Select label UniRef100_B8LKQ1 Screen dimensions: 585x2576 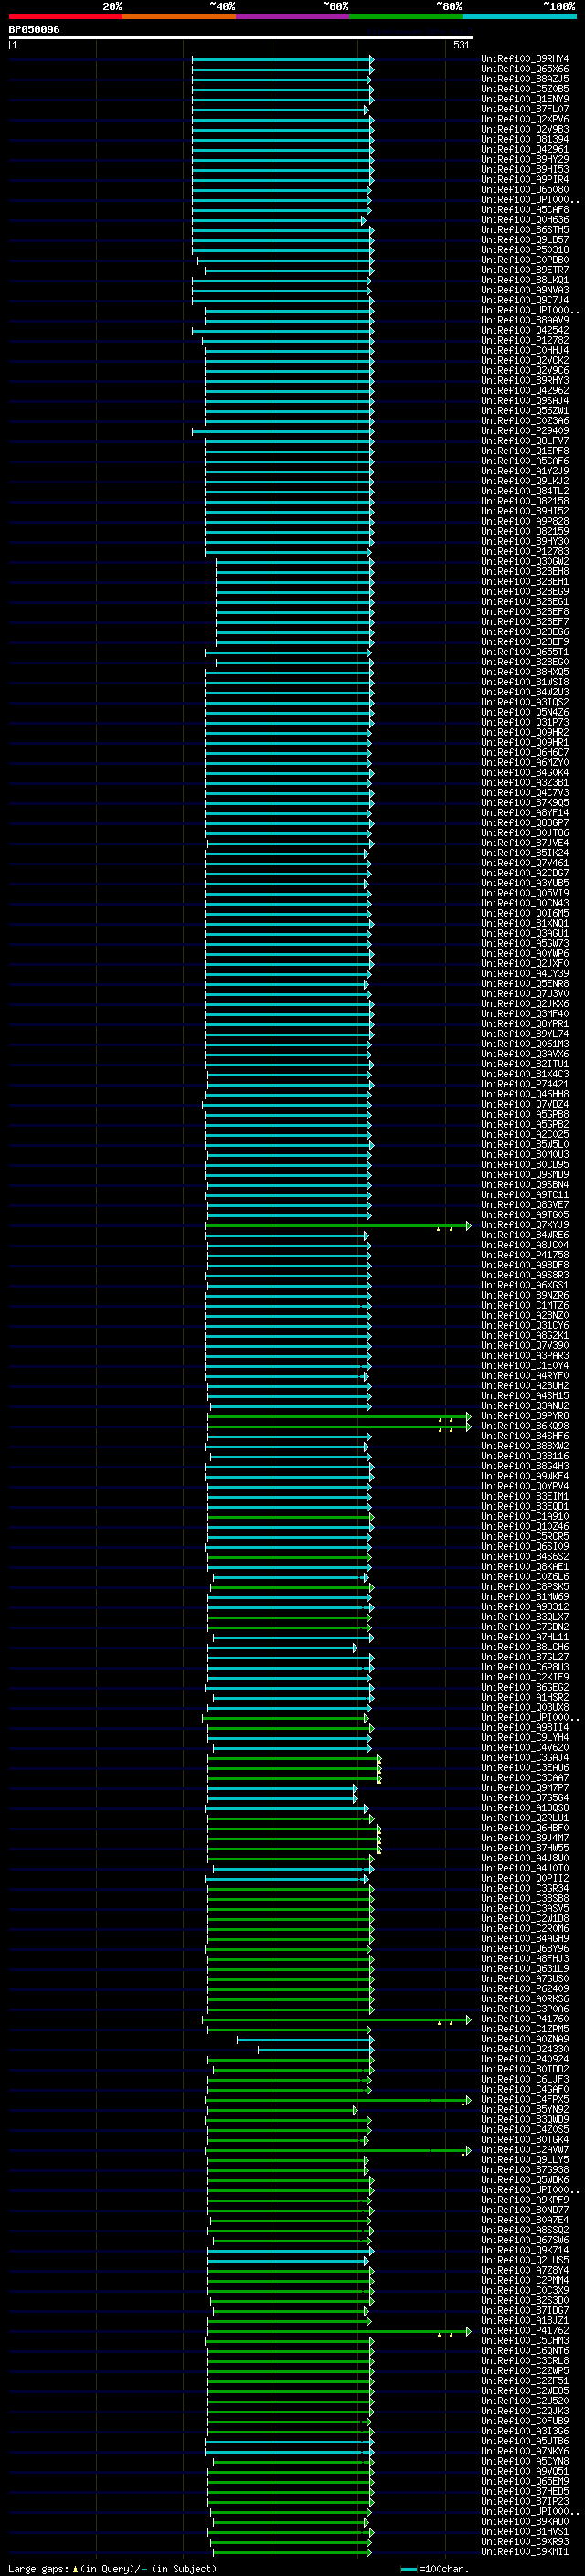point(525,280)
